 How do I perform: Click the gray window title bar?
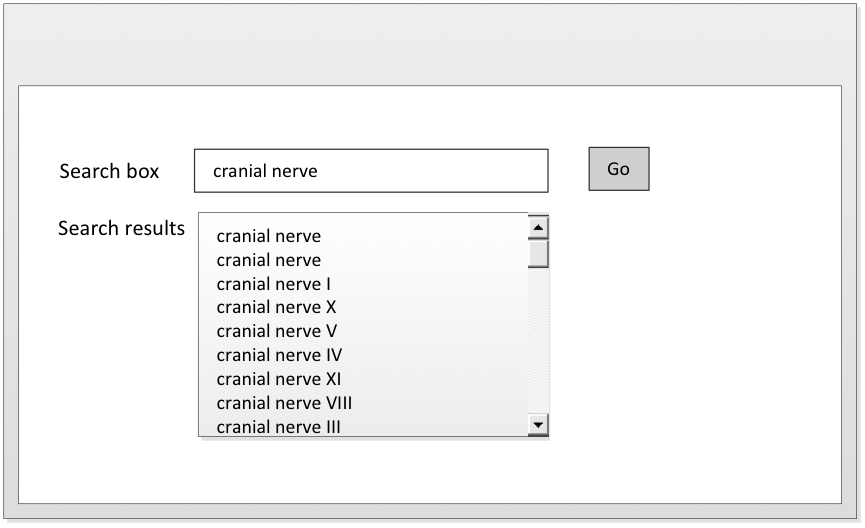(x=432, y=40)
